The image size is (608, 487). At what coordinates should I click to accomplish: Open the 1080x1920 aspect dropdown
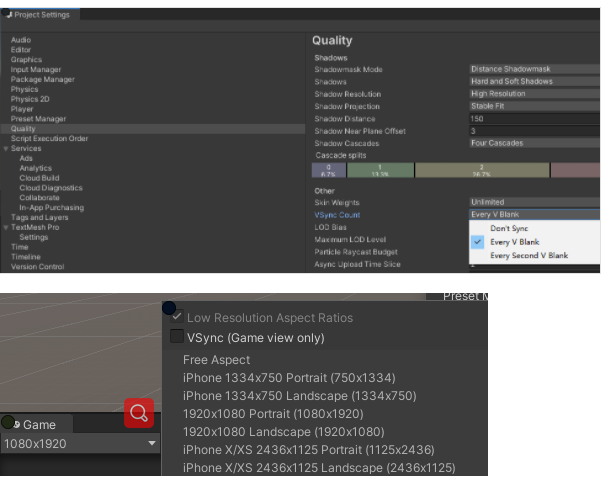click(80, 443)
